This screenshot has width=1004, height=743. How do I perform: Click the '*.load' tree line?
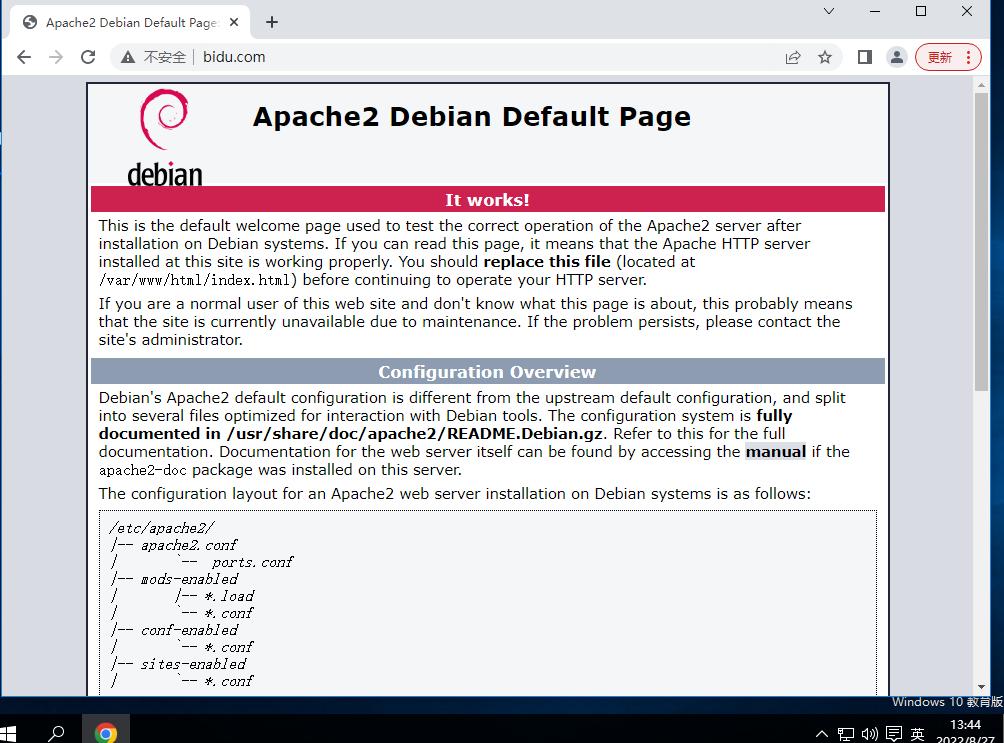[x=229, y=596]
